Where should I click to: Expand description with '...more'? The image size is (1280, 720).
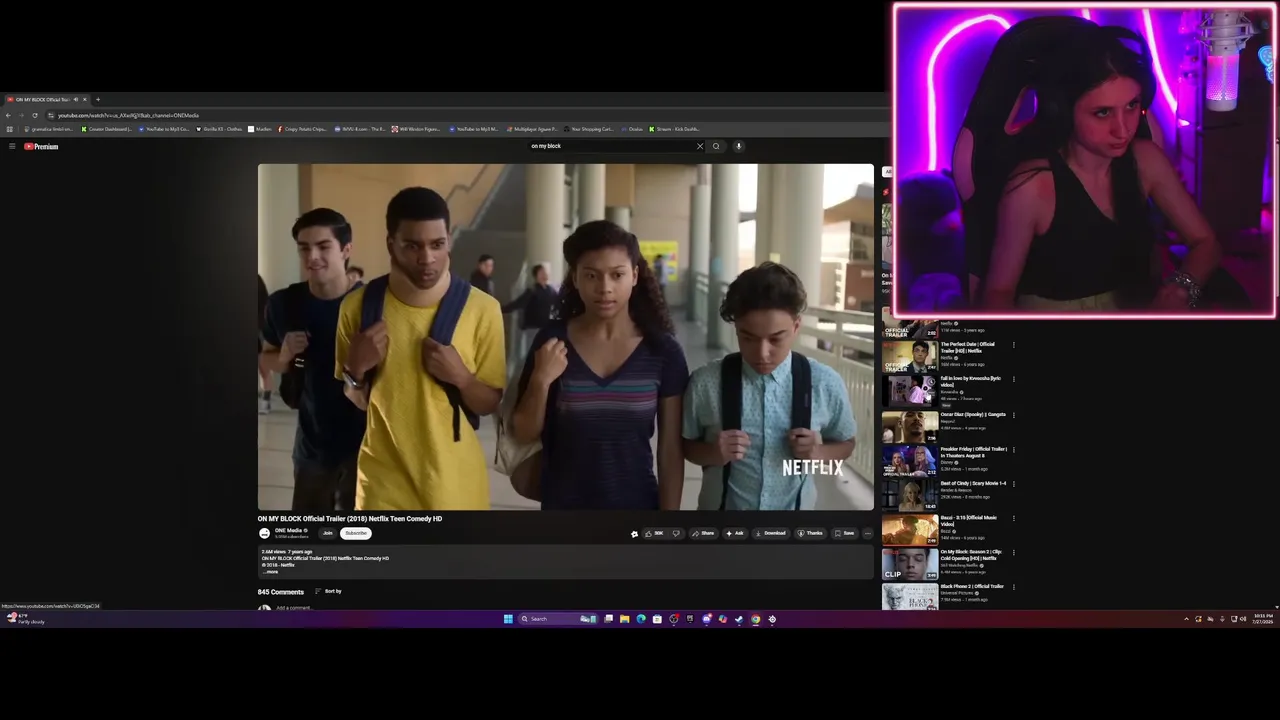coord(270,572)
